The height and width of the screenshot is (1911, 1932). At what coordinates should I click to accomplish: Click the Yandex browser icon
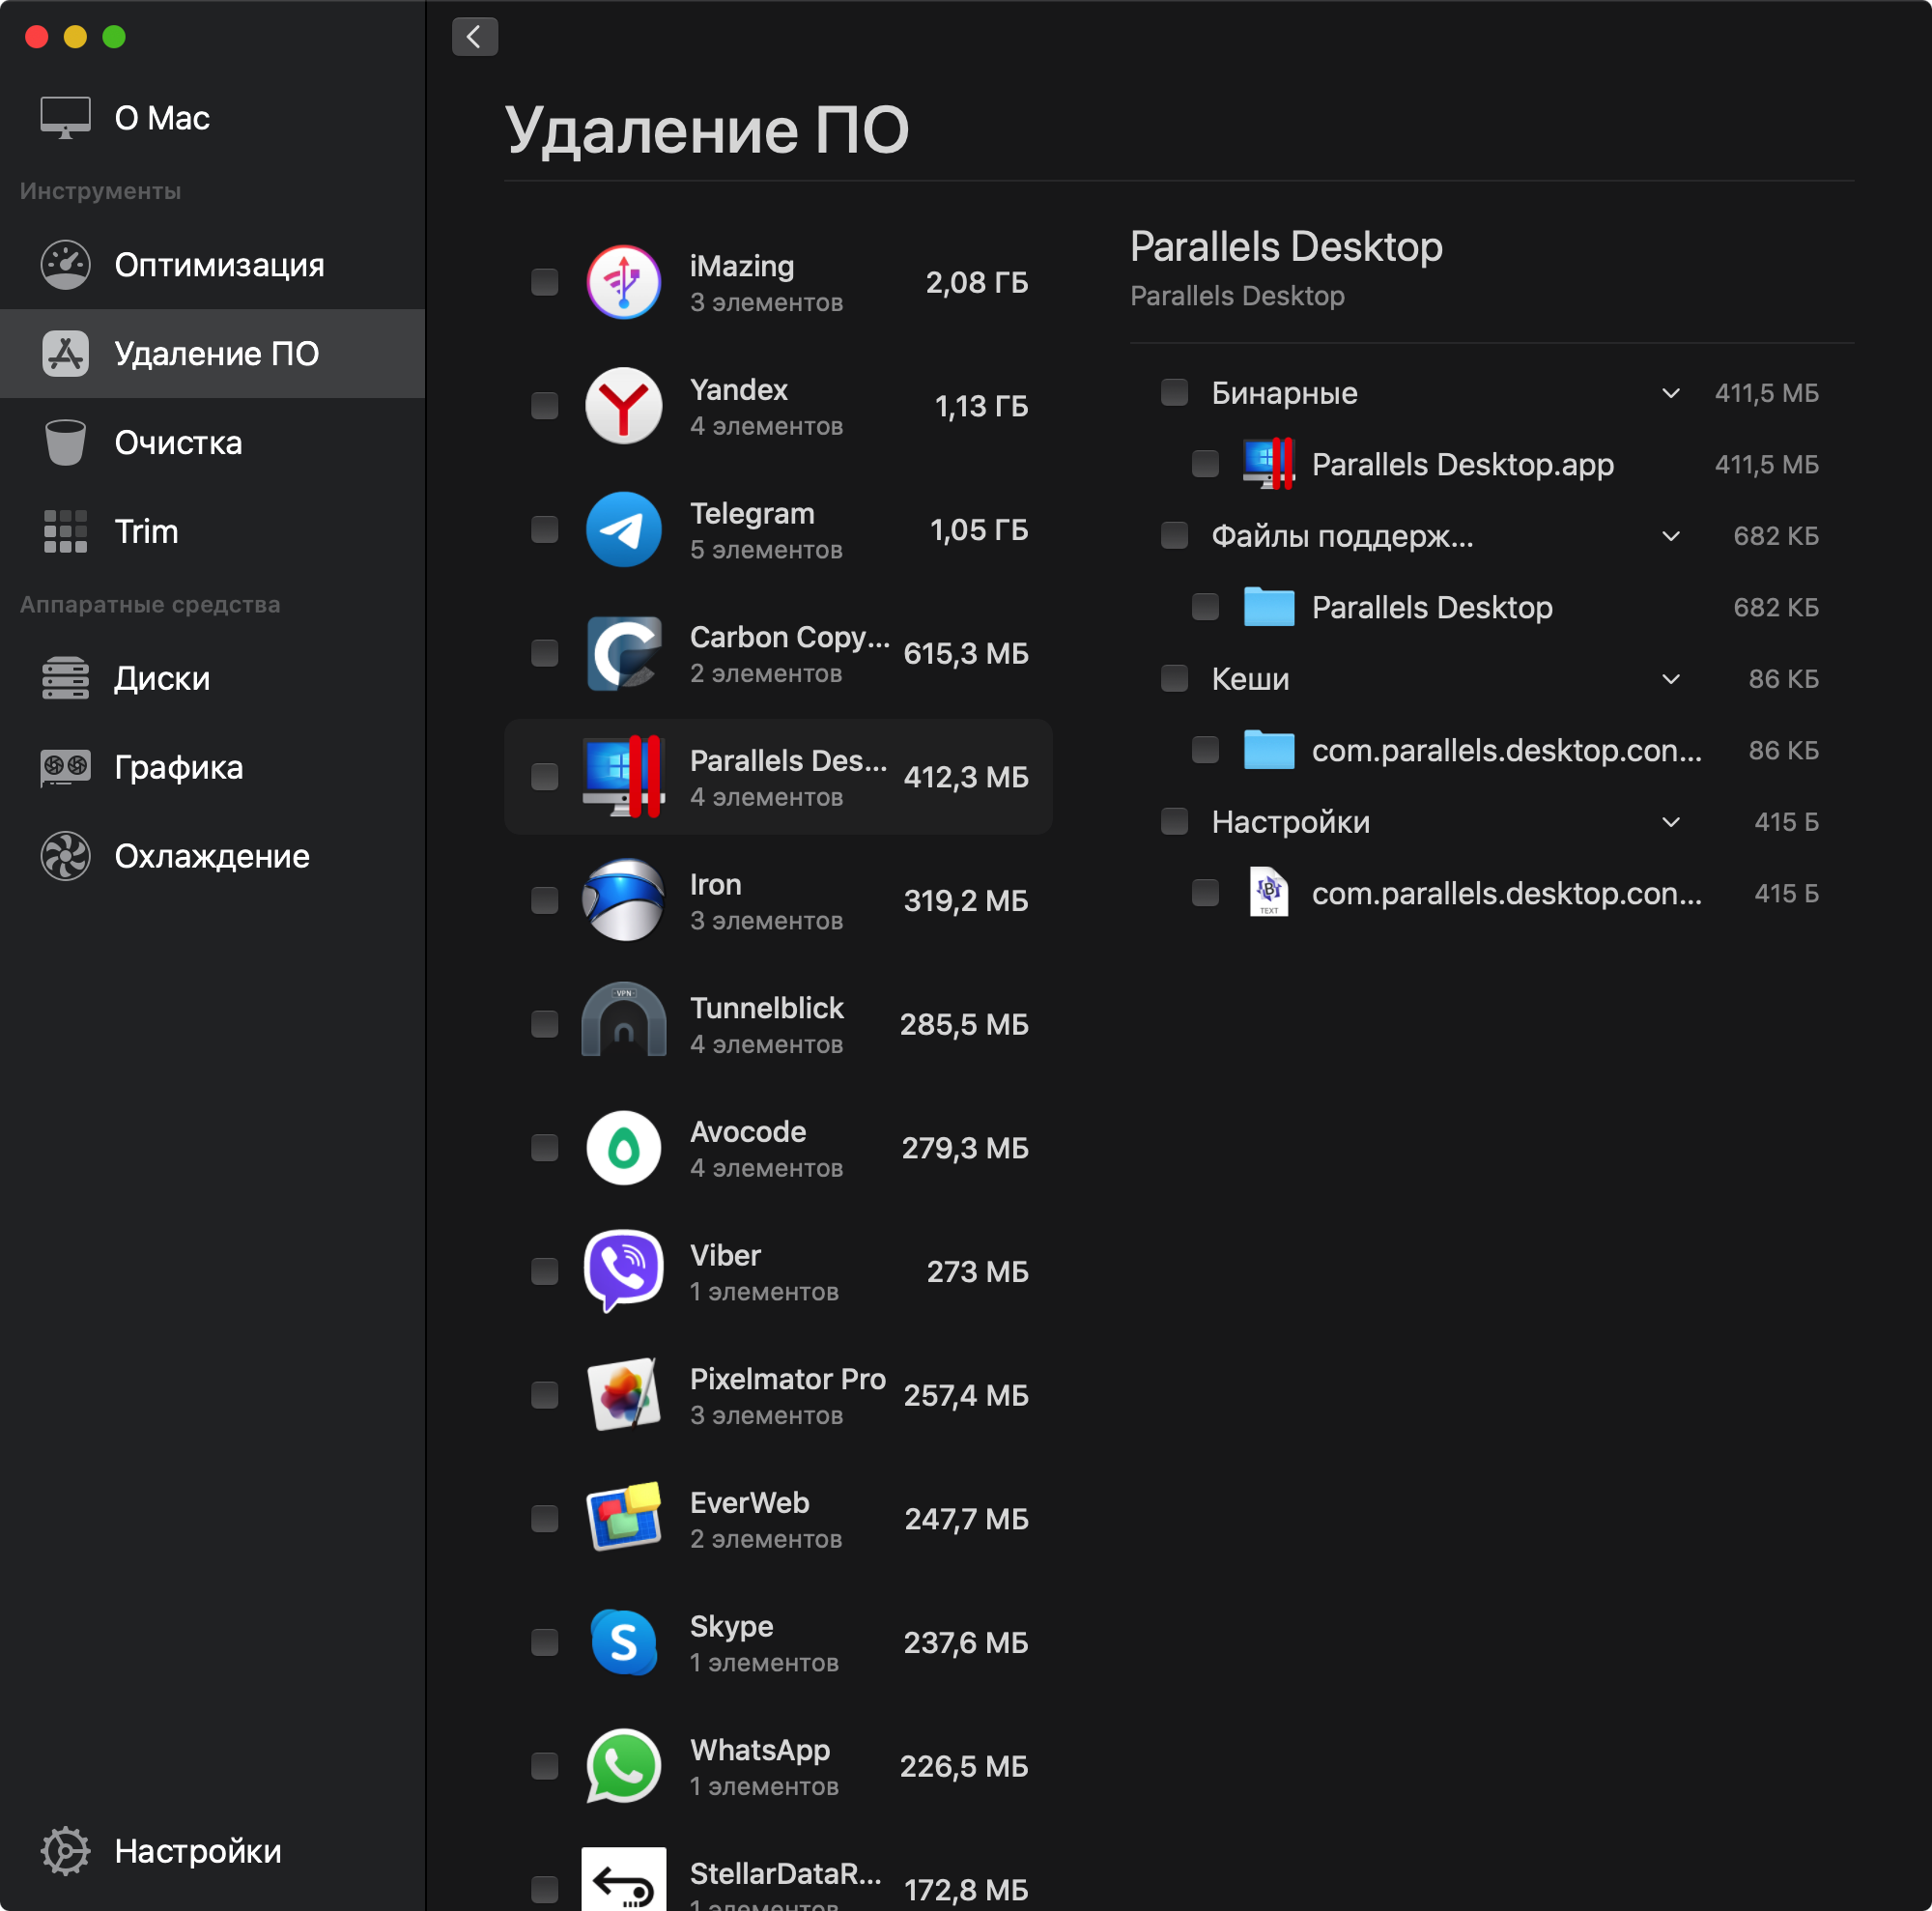pyautogui.click(x=623, y=406)
